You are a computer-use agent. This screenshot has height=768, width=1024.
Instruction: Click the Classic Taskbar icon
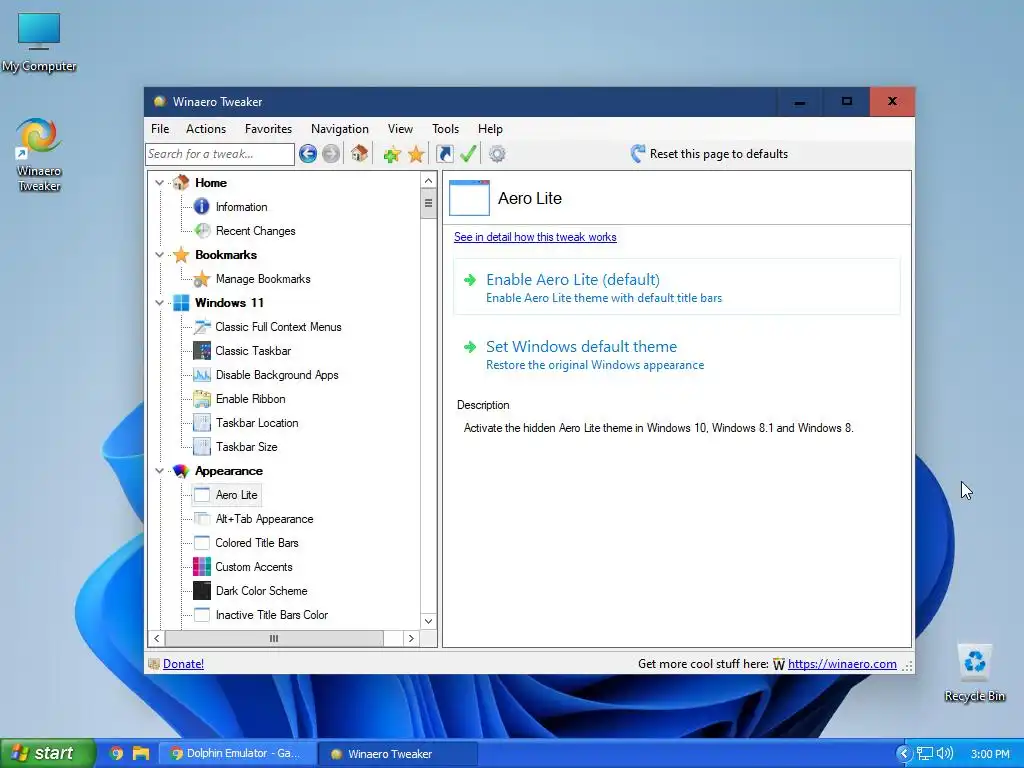coord(202,351)
